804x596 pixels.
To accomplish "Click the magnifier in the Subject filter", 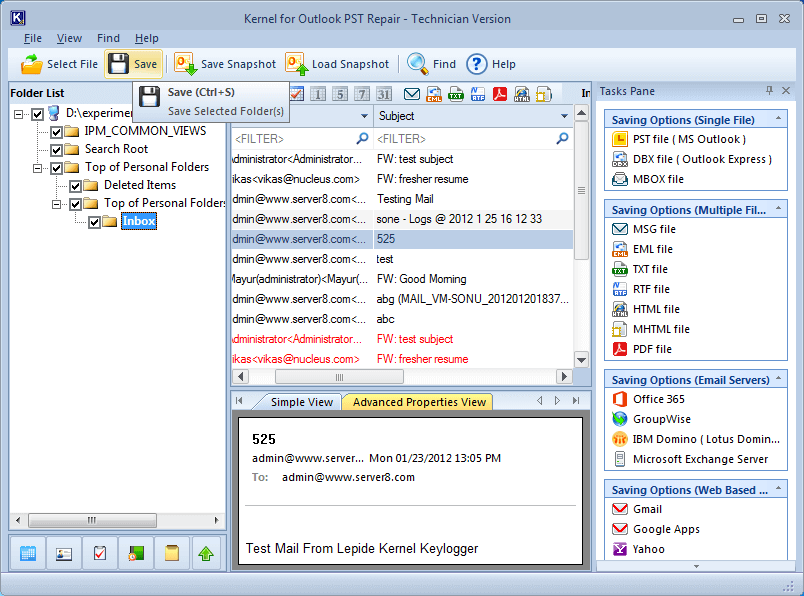I will point(562,138).
